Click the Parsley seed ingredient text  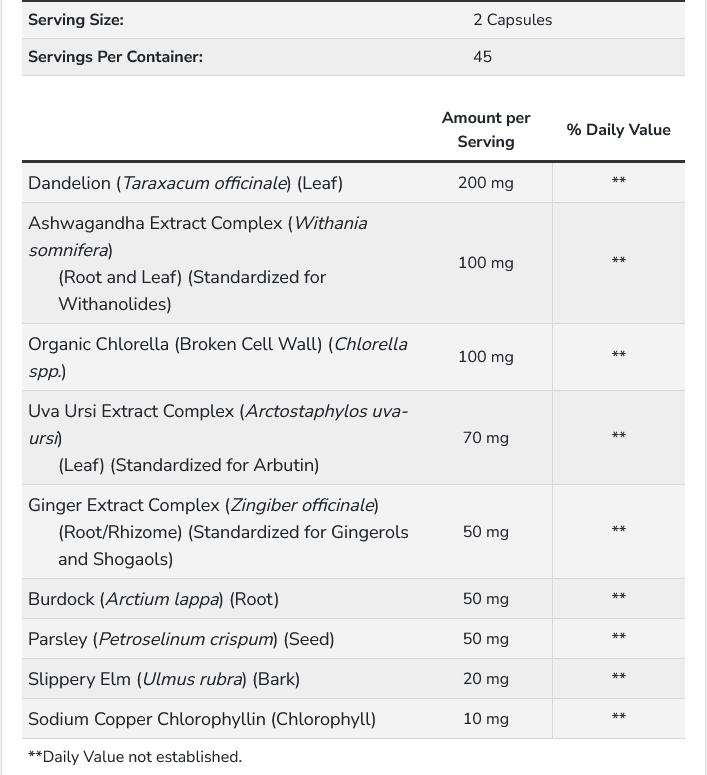point(181,639)
